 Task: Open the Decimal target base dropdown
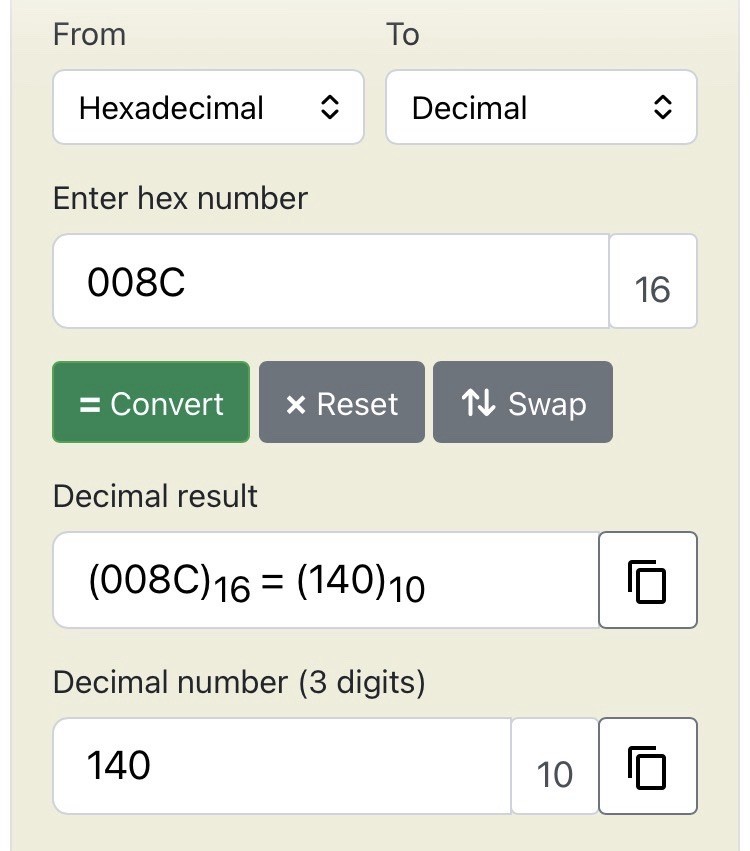pos(540,108)
